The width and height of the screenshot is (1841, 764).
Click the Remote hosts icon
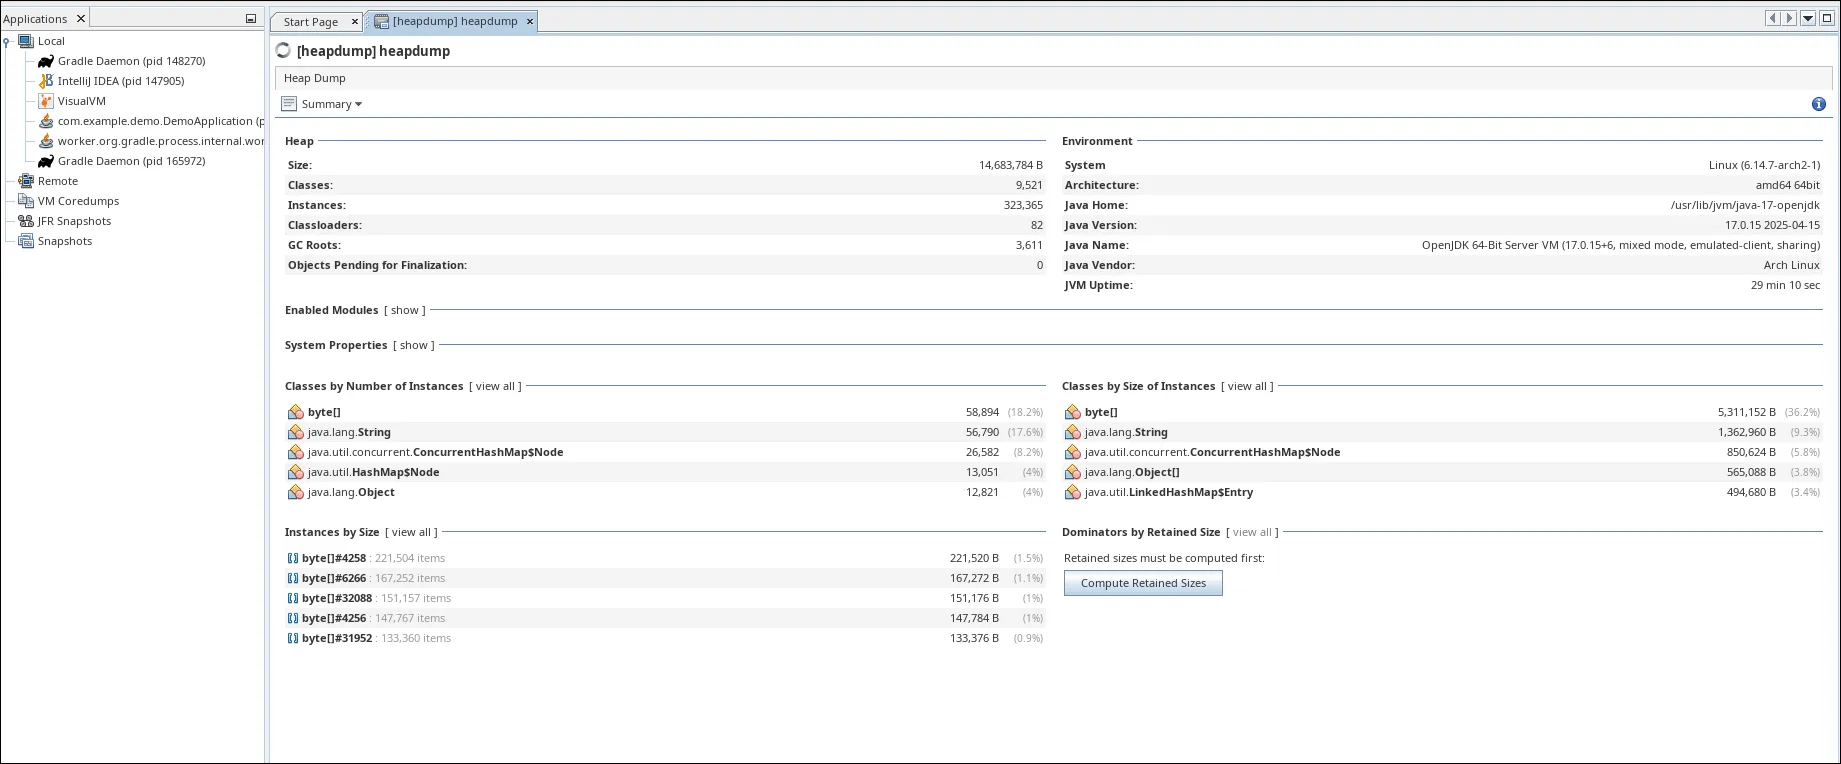[26, 181]
